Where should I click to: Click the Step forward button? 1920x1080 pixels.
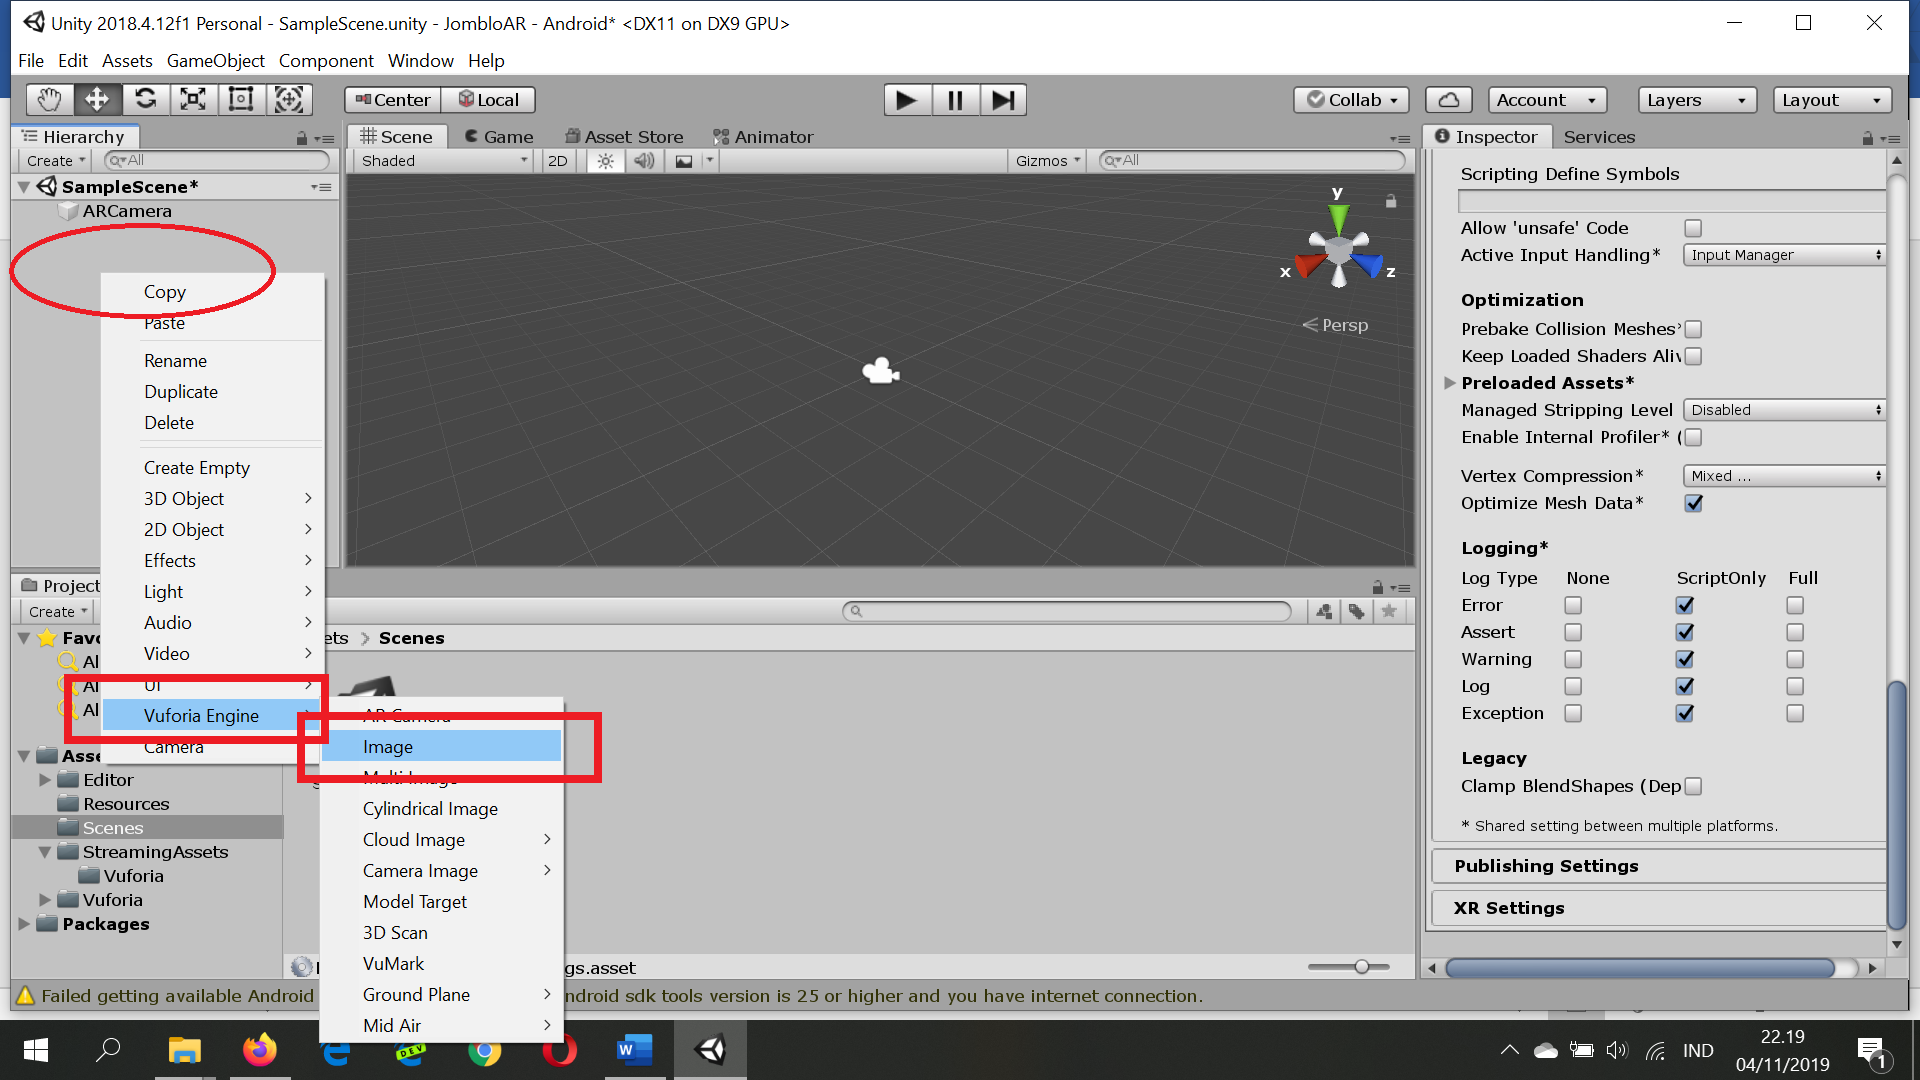[x=1003, y=100]
